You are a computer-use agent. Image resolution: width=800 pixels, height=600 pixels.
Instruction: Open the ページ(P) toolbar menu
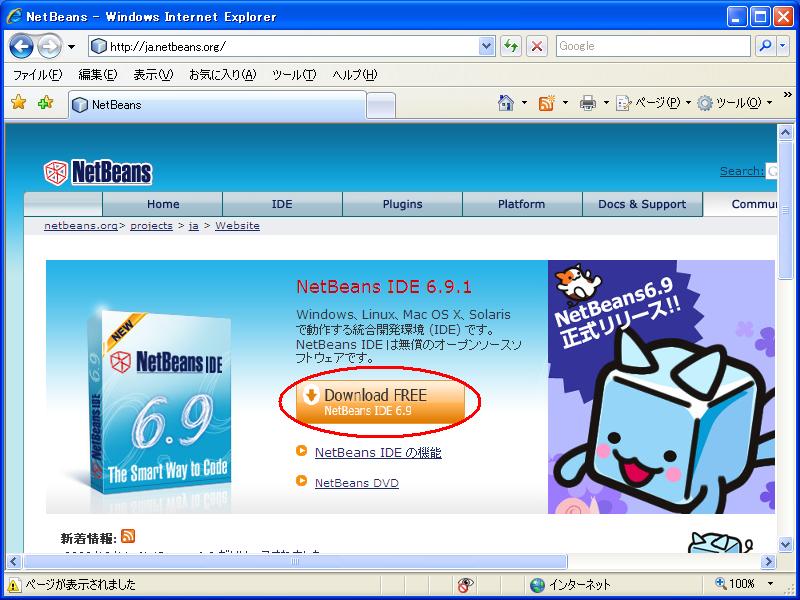pos(653,103)
